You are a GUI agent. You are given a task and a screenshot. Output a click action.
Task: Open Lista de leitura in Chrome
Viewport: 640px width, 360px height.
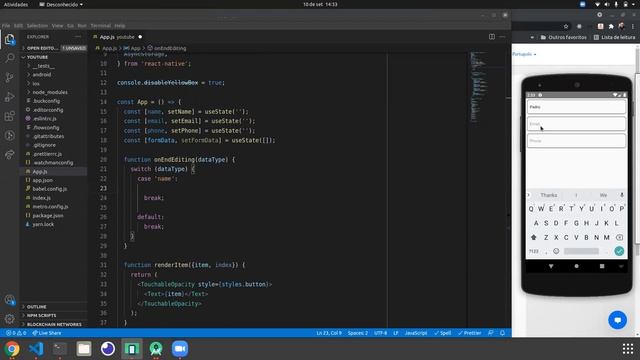point(614,37)
